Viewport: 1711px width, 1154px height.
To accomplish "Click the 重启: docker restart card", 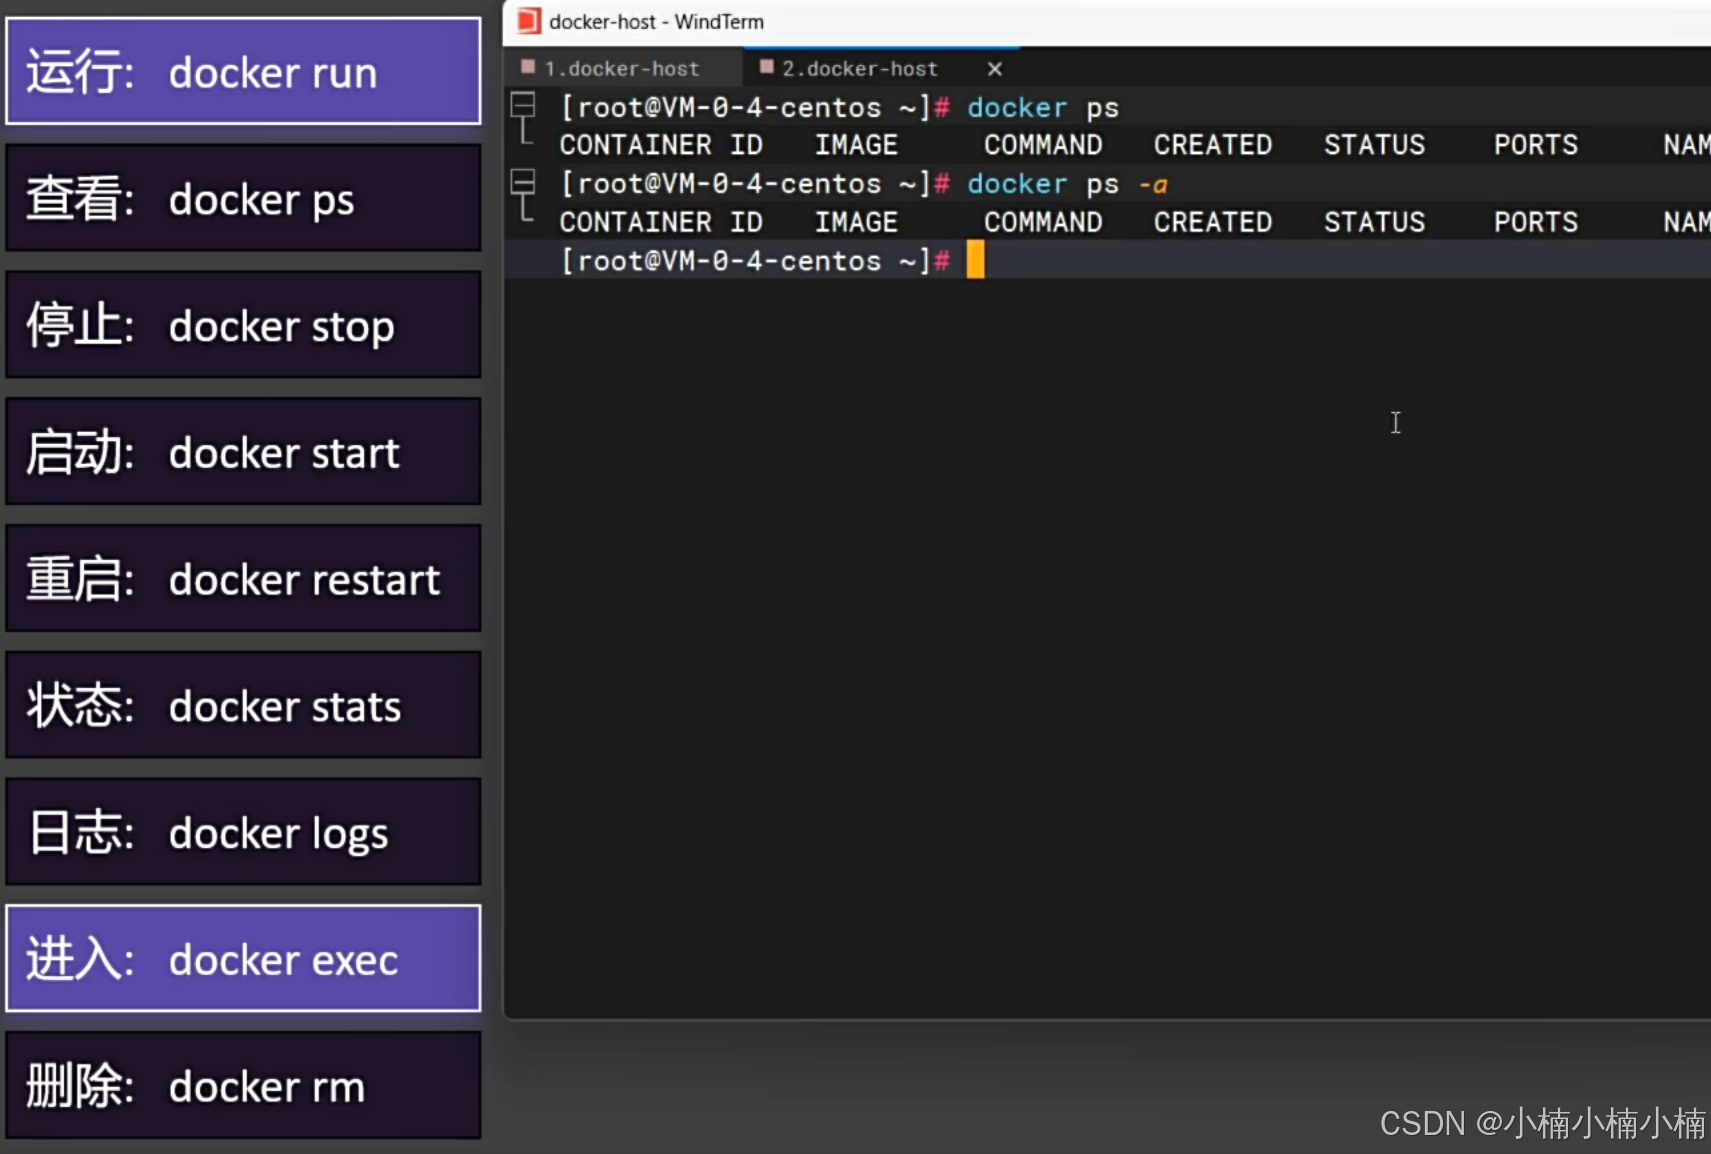I will [x=243, y=578].
